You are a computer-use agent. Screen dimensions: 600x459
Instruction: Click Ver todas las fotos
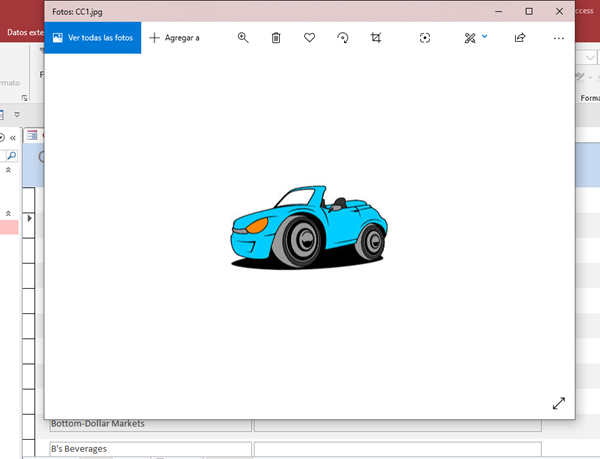93,38
